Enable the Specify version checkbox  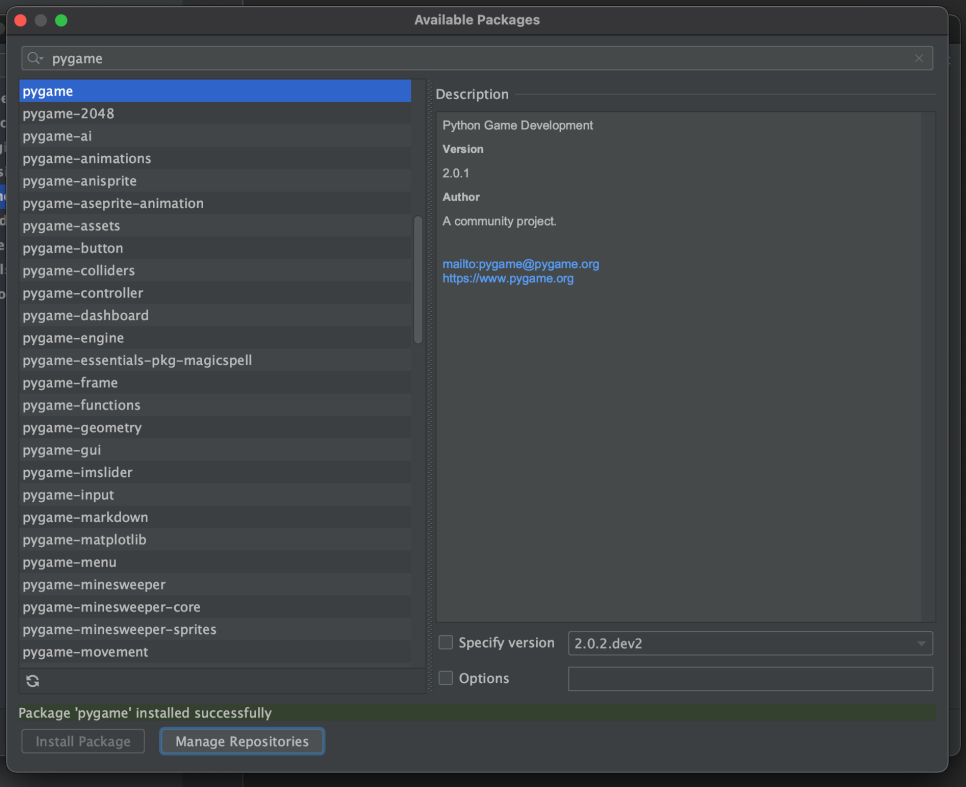pyautogui.click(x=445, y=642)
